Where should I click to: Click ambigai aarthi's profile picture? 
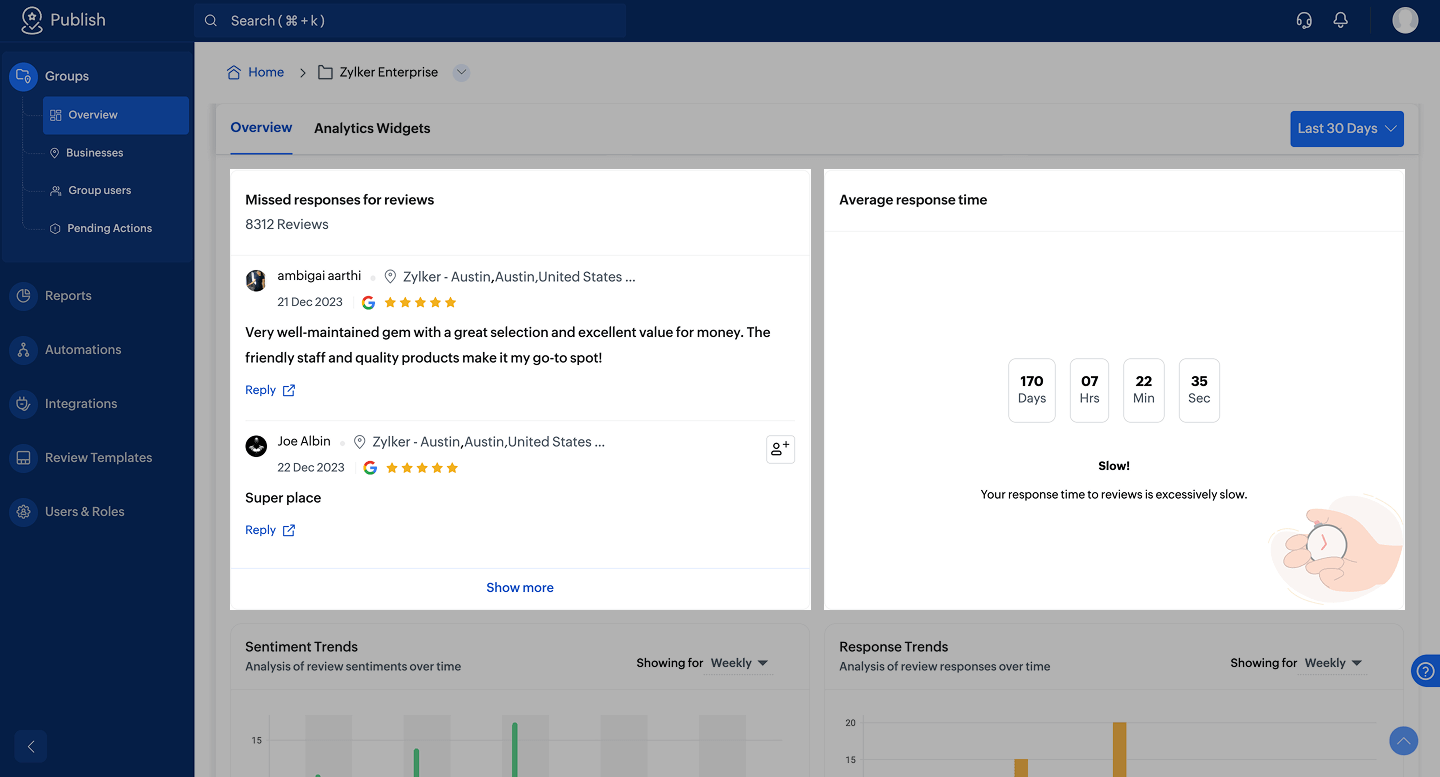point(256,280)
